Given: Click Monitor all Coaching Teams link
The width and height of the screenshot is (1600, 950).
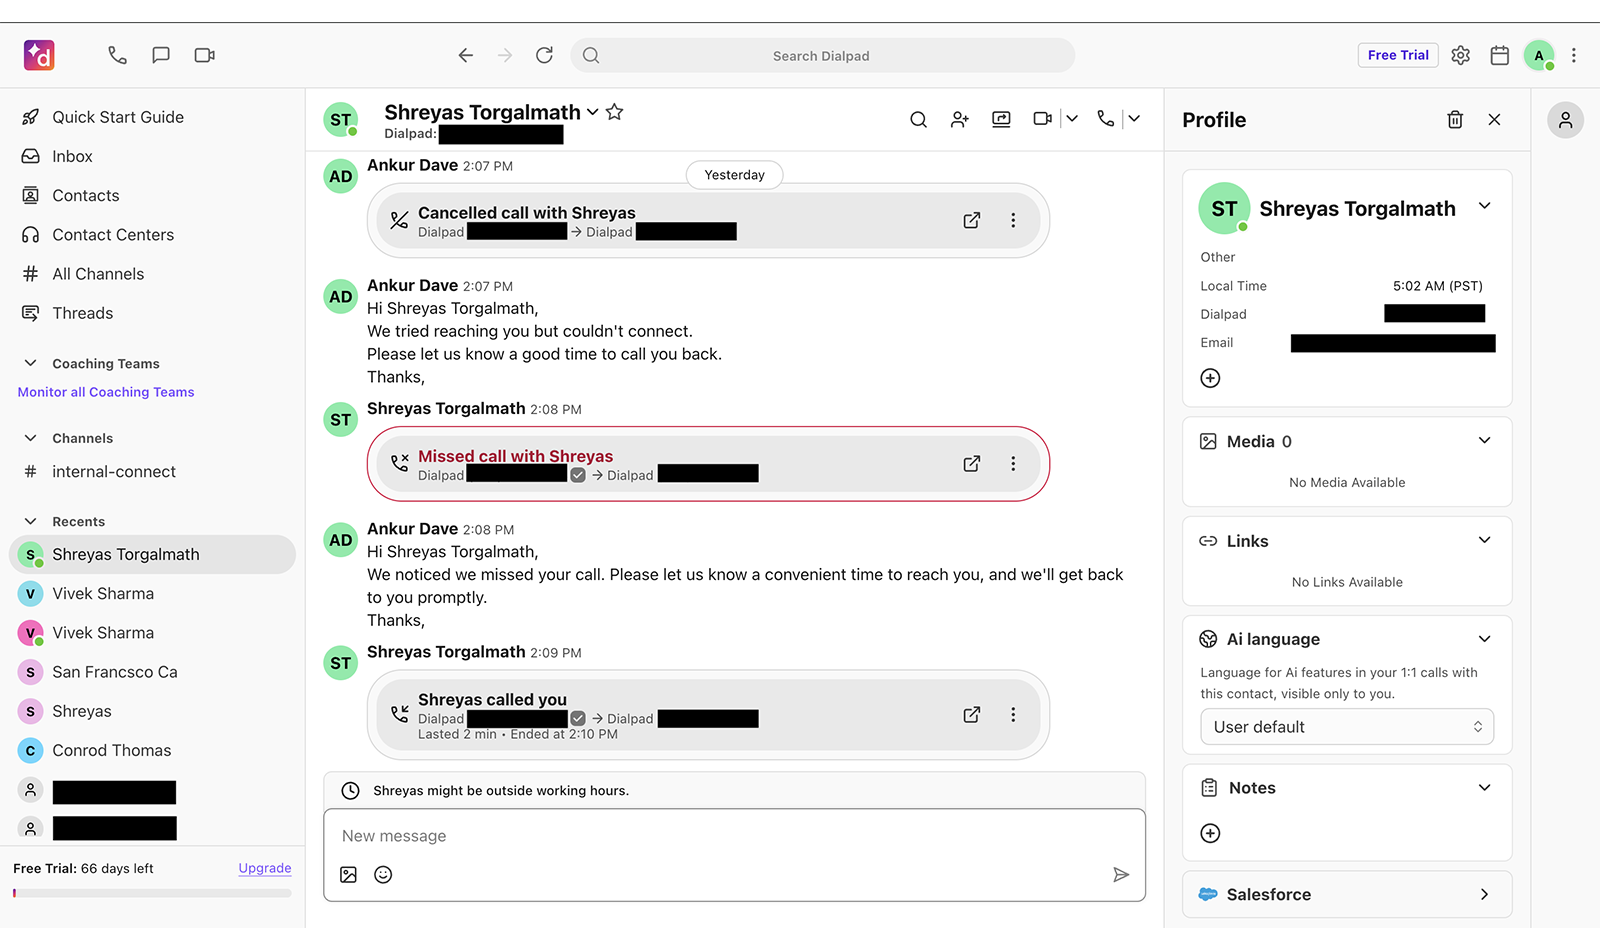Looking at the screenshot, I should coord(106,392).
